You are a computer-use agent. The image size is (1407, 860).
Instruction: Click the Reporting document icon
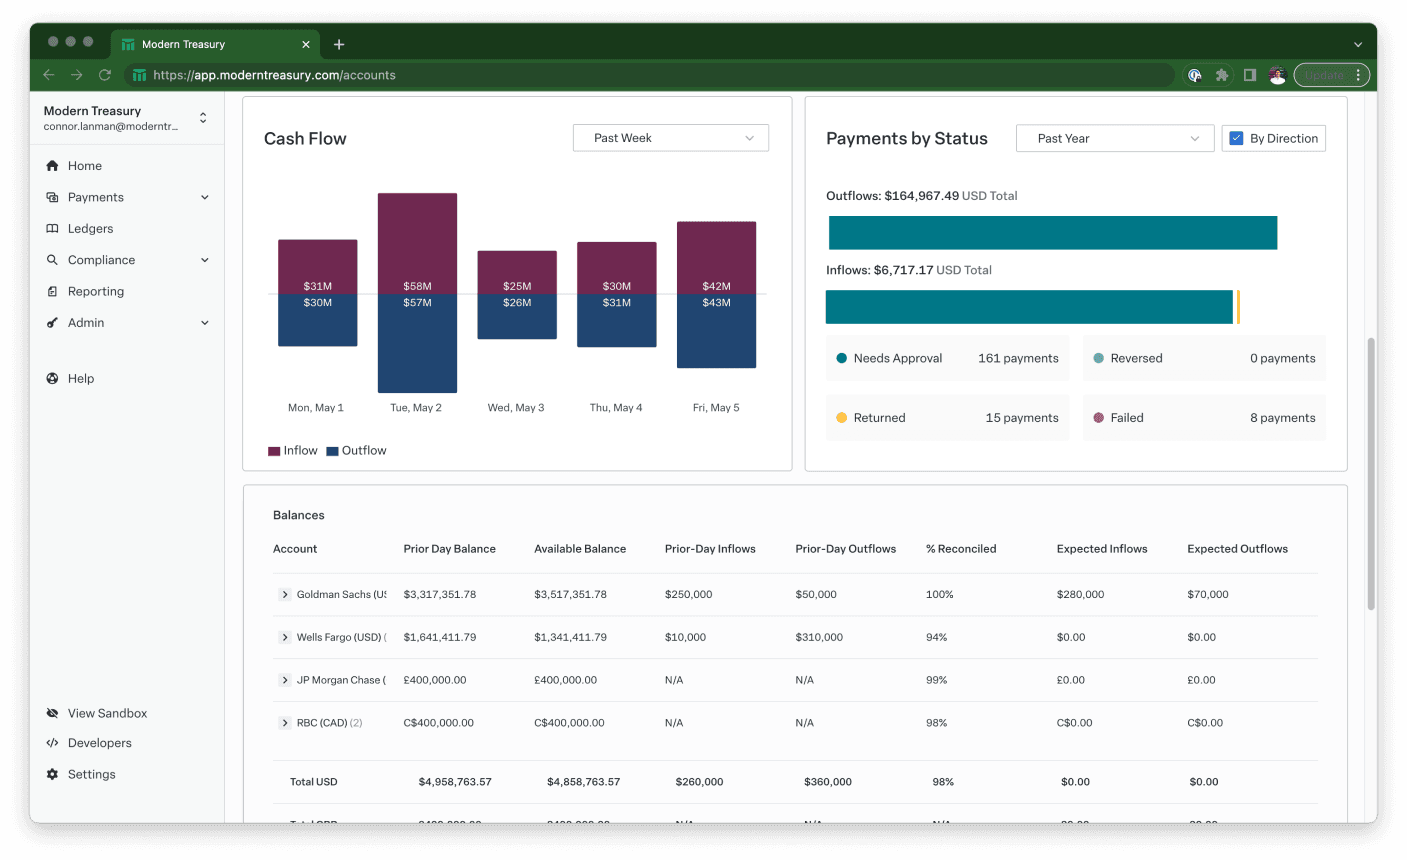point(52,292)
